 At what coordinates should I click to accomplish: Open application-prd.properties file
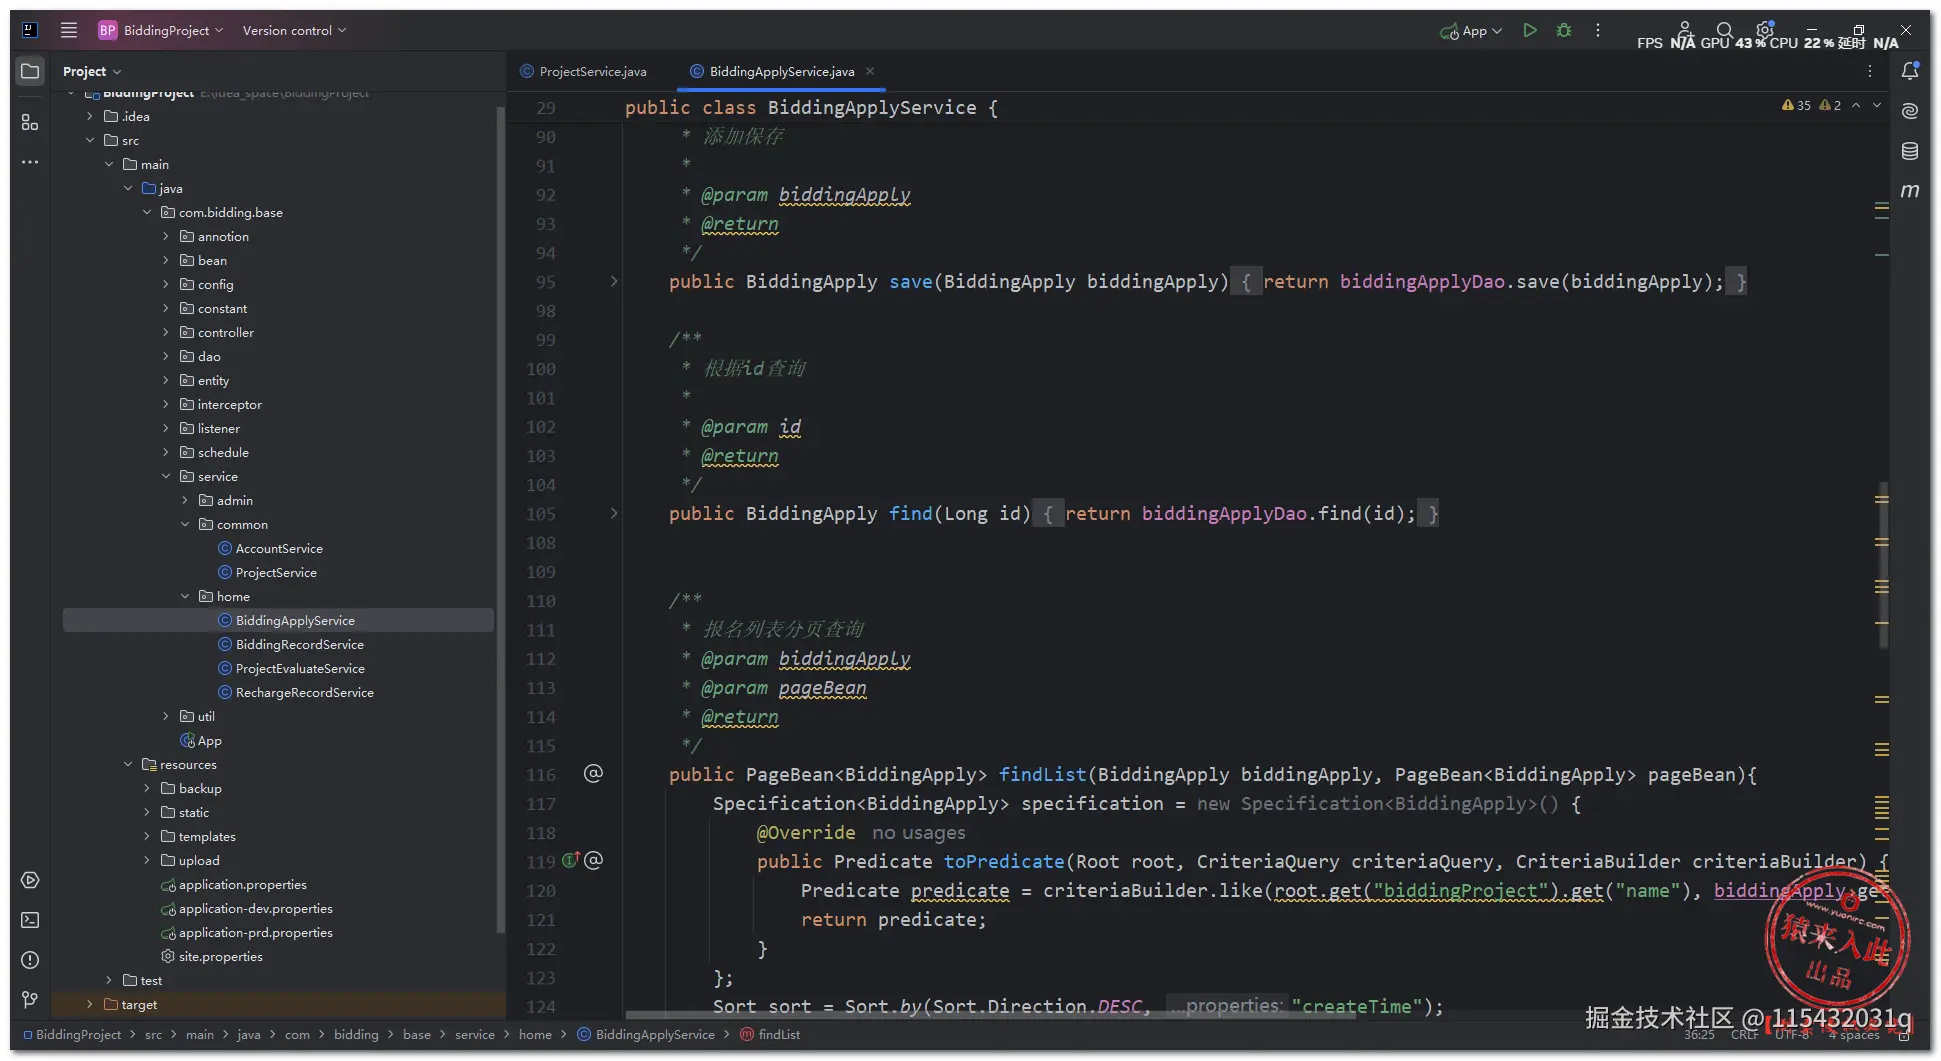246,932
